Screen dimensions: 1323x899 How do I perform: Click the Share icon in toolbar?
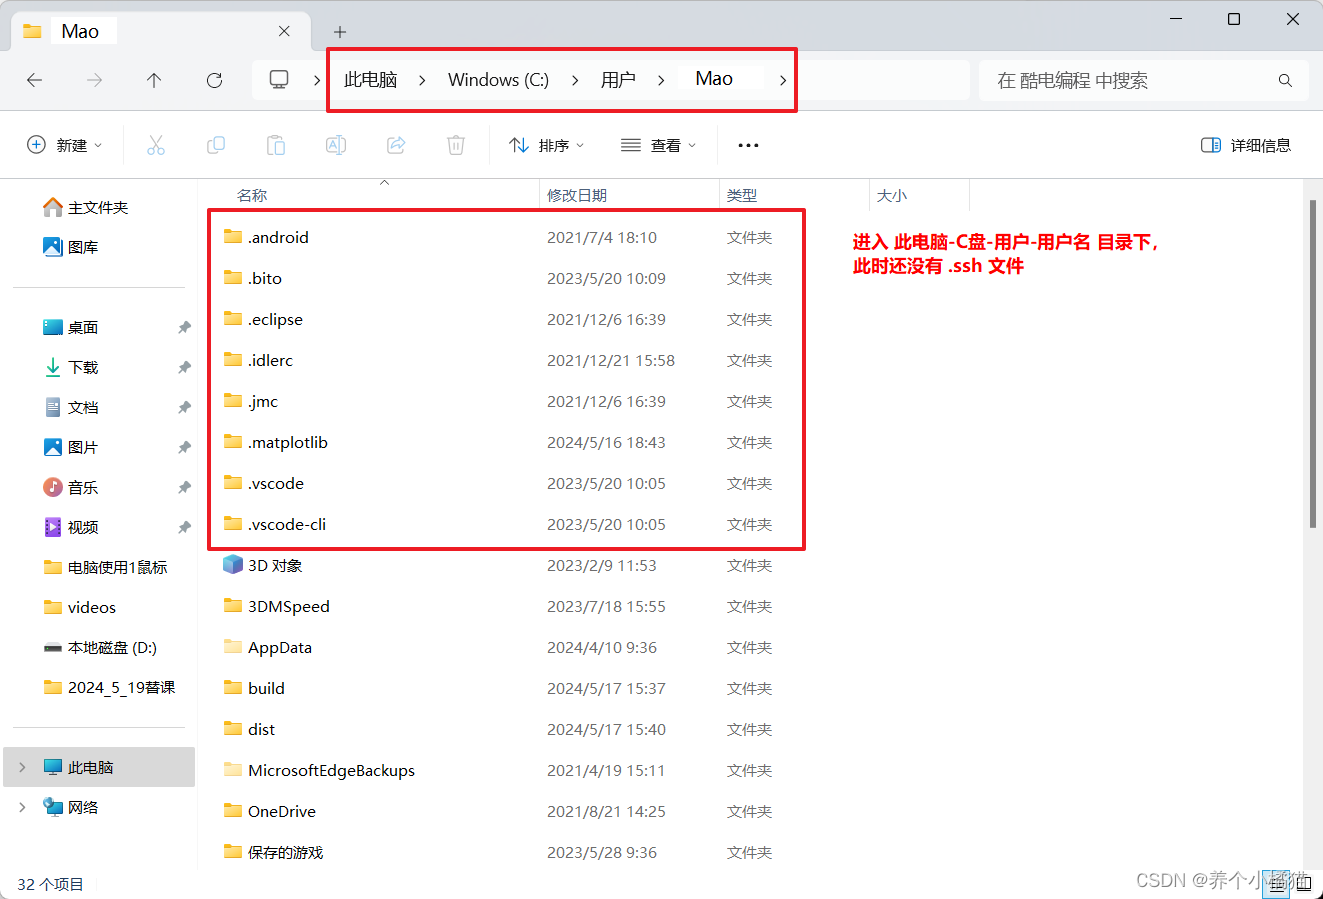click(396, 145)
